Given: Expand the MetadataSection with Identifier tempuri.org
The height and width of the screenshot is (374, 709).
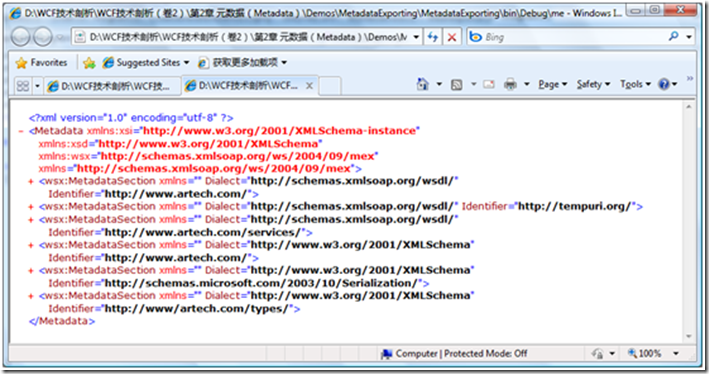Looking at the screenshot, I should click(31, 207).
